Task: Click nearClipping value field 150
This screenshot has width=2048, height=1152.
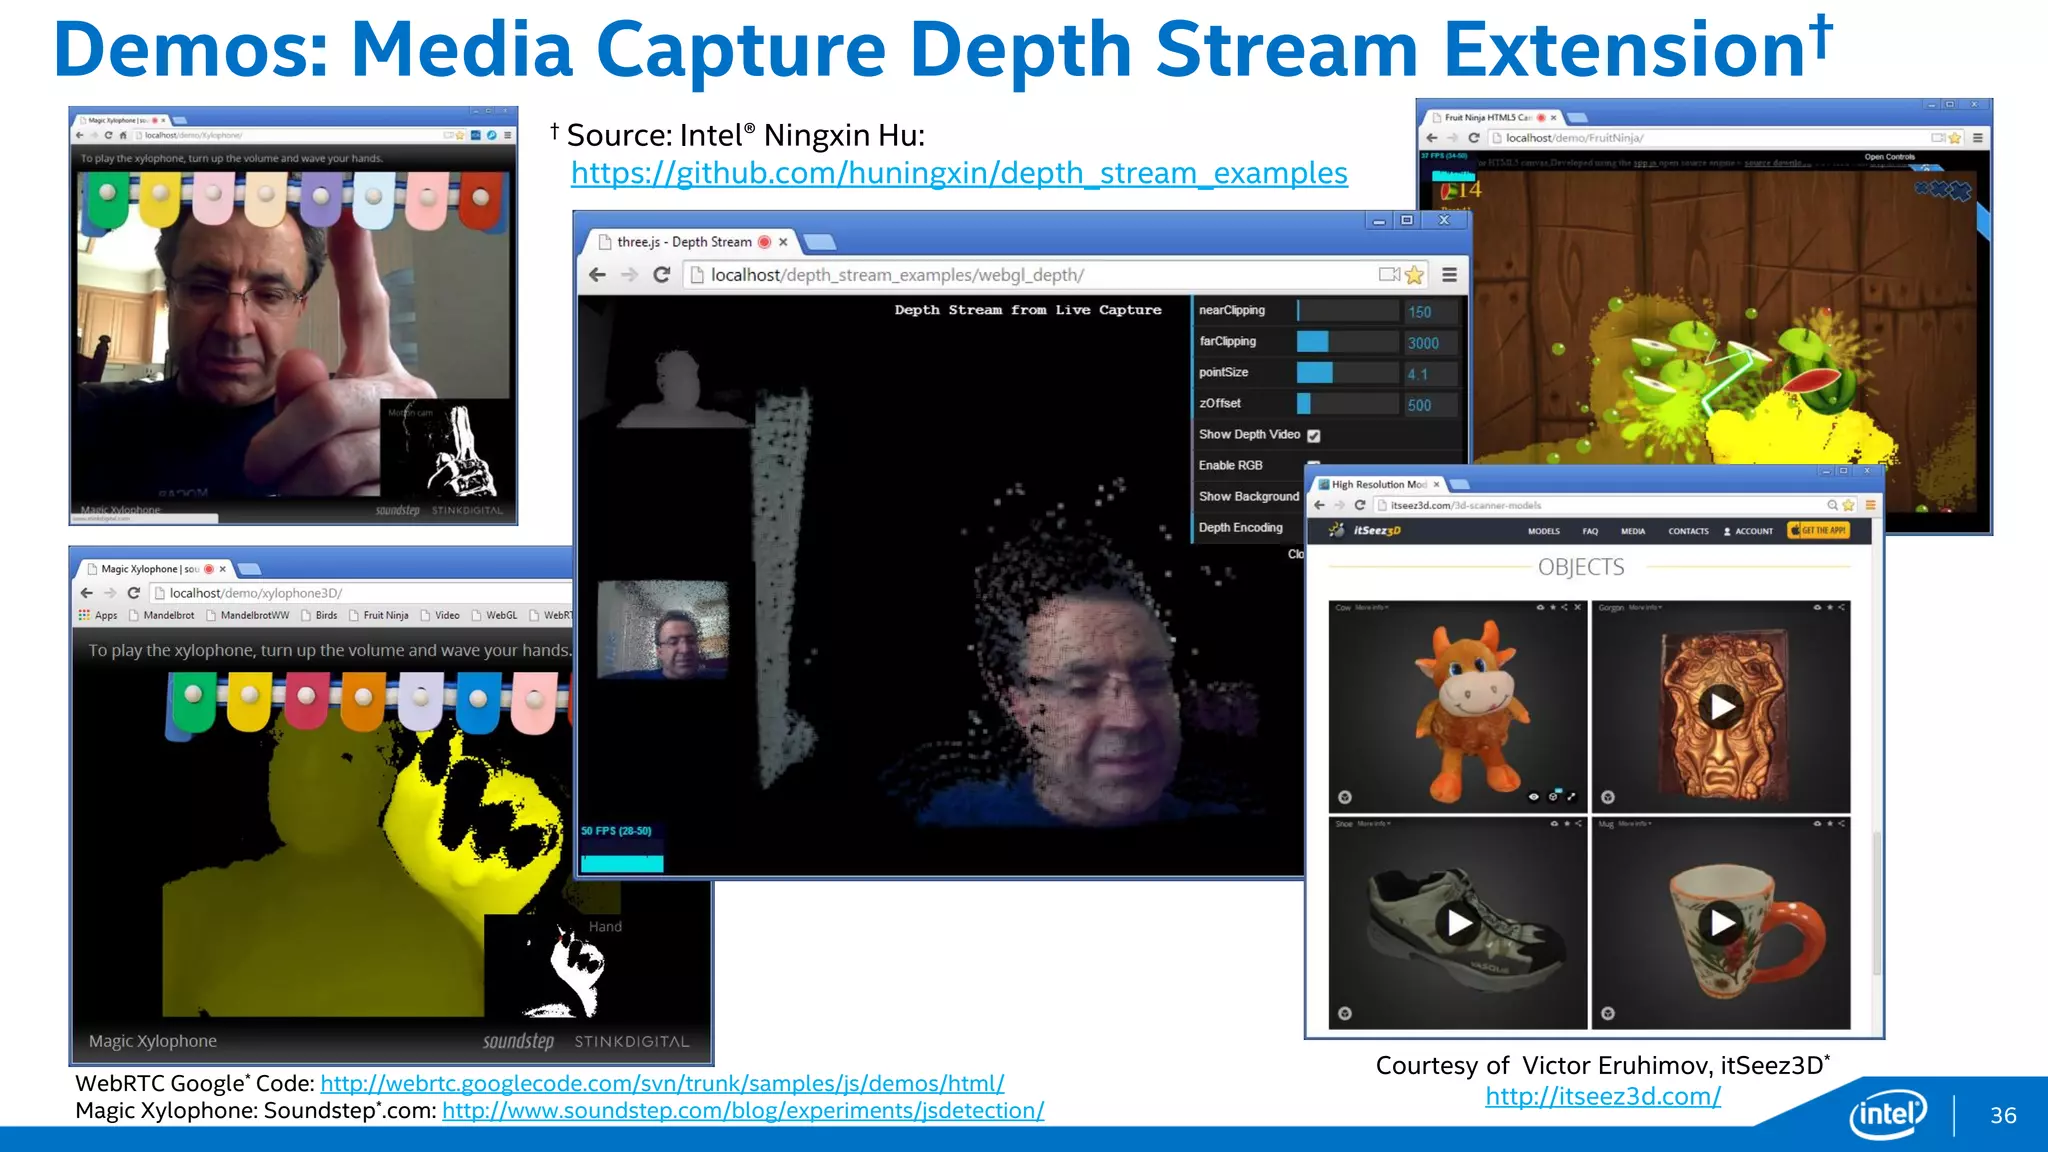Action: point(1431,312)
